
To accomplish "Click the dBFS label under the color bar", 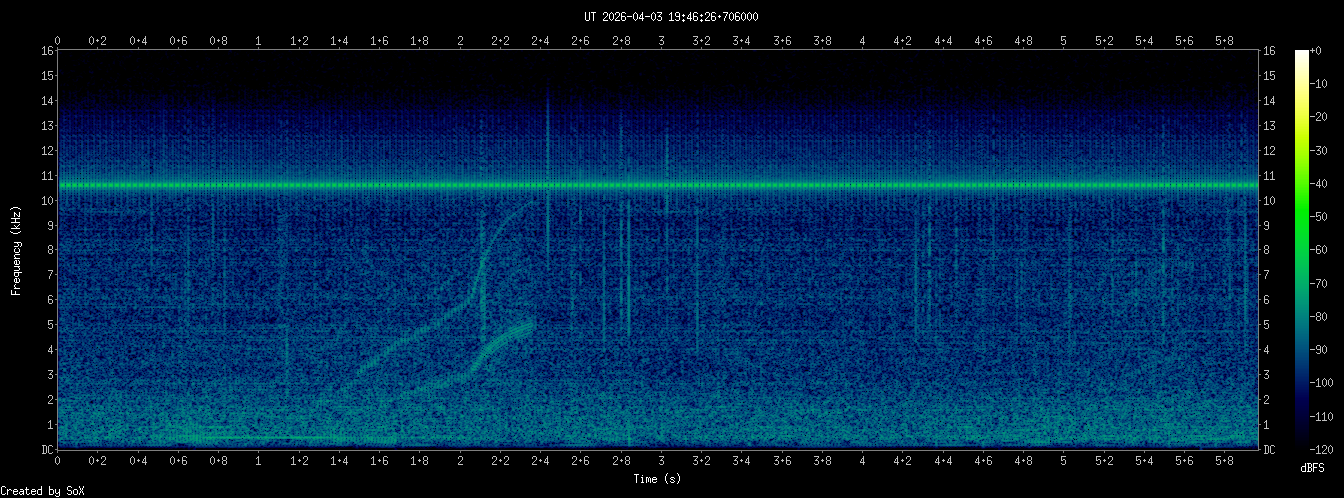I will click(x=1313, y=467).
